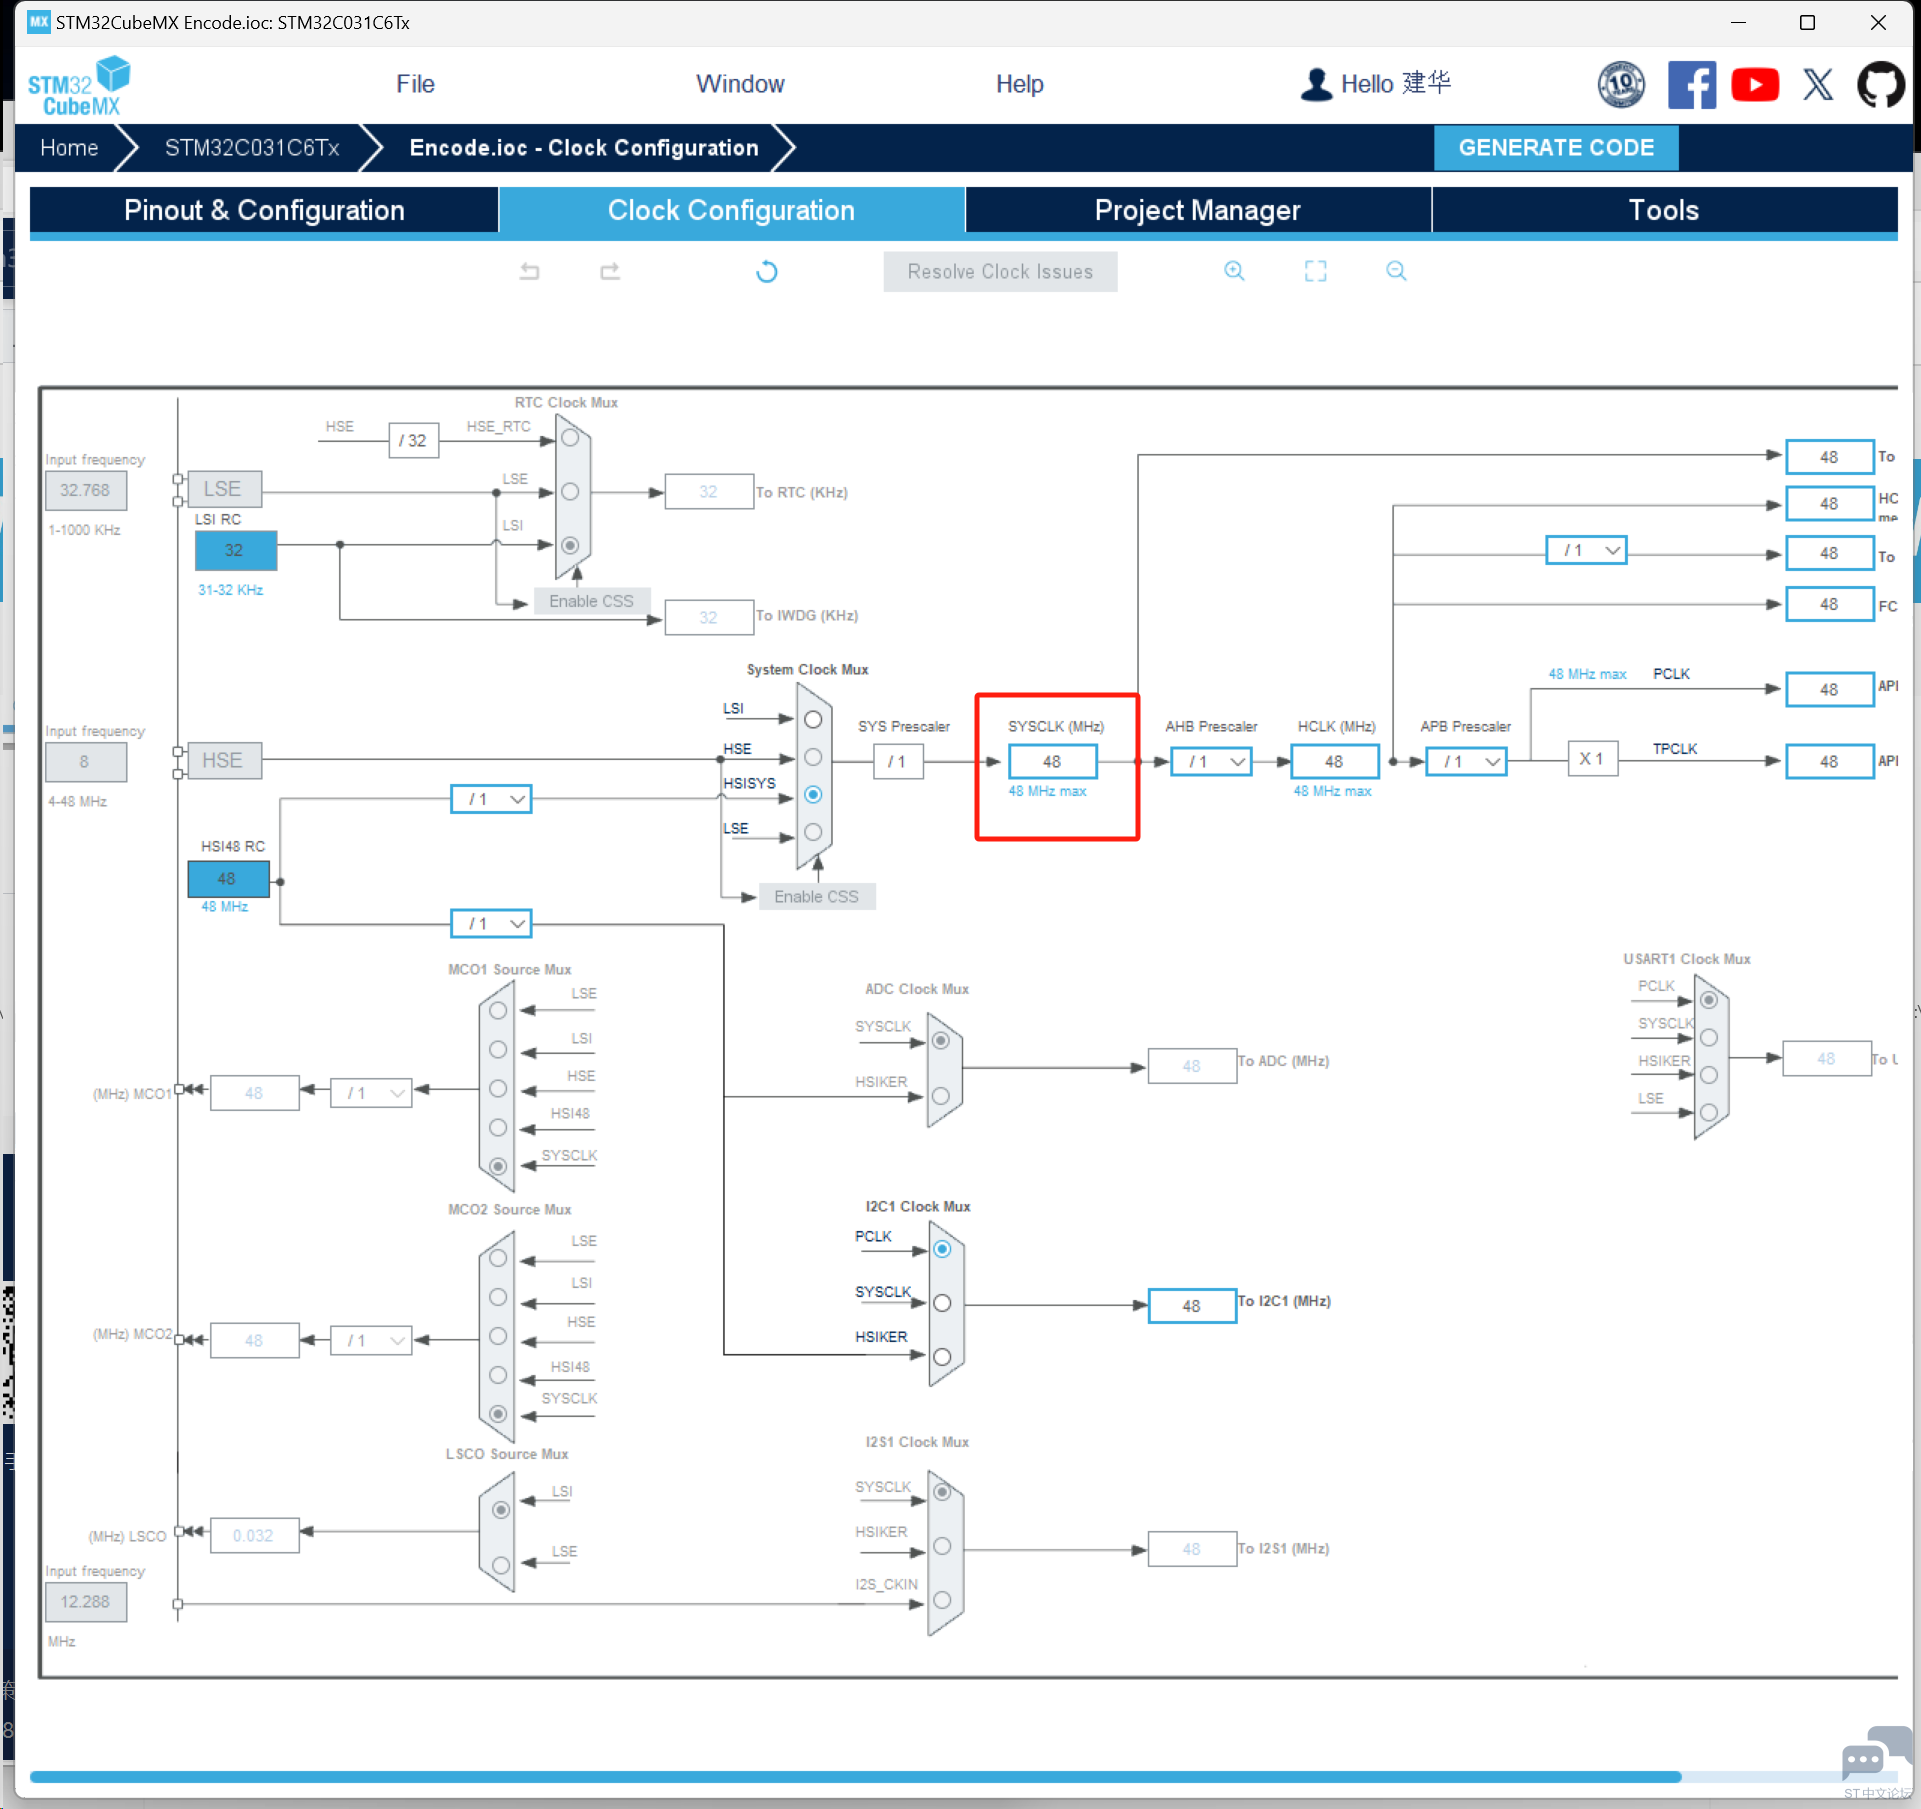Click the horizontal scrollbar at the bottom
This screenshot has width=1921, height=1809.
(x=855, y=1777)
